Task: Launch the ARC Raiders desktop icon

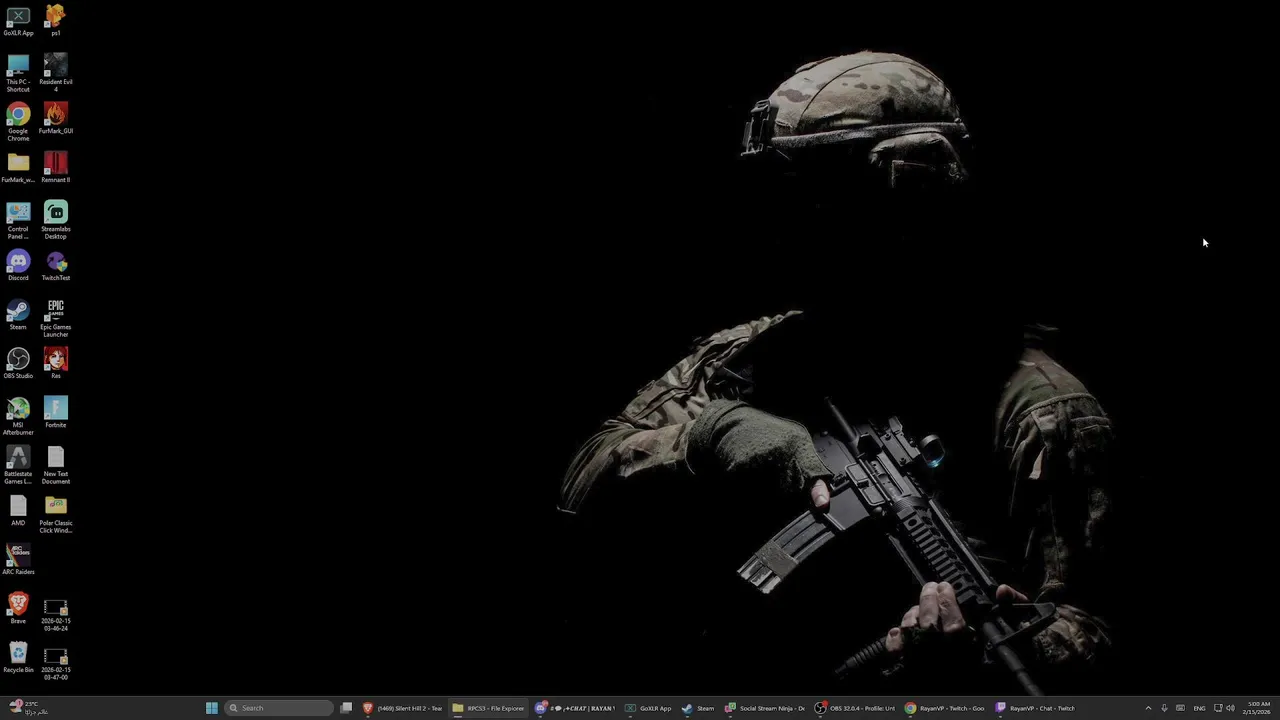Action: (18, 560)
